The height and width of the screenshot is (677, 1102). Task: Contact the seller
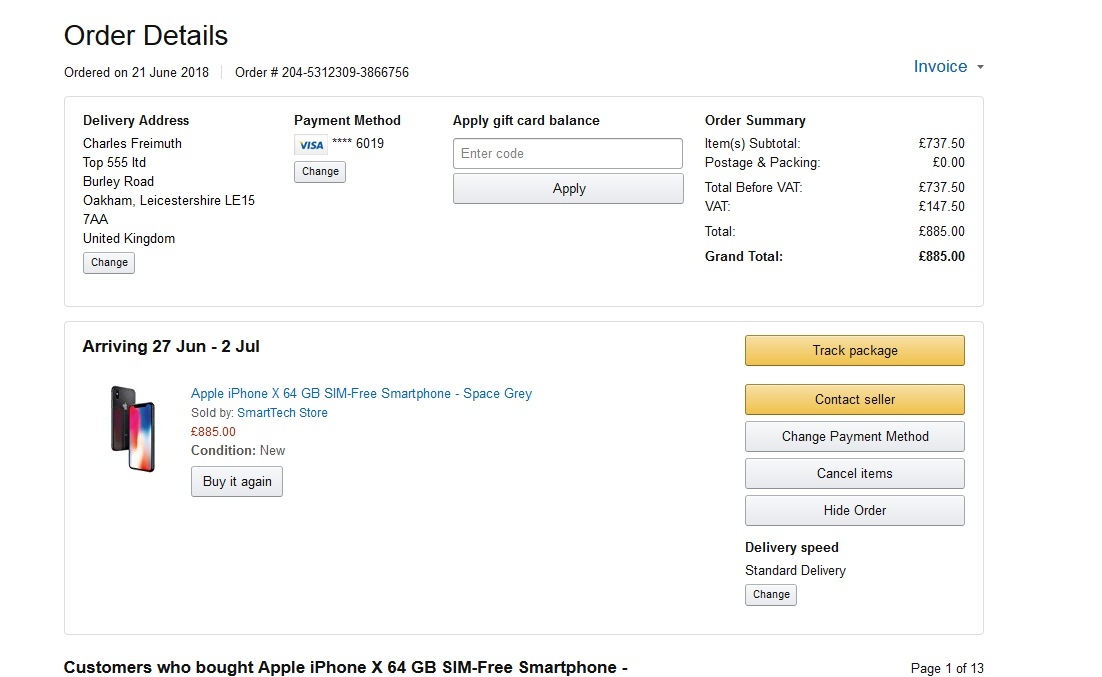tap(854, 400)
